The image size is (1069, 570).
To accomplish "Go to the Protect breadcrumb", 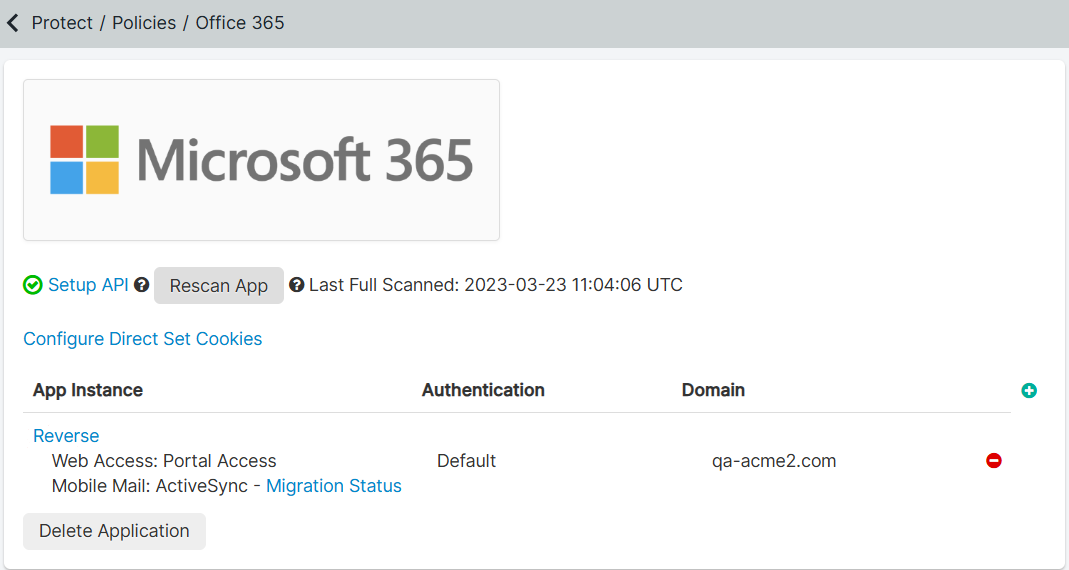I will point(62,23).
